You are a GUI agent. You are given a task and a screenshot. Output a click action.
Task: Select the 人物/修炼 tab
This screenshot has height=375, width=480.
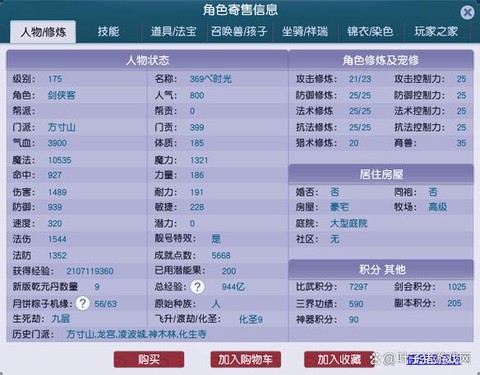(43, 32)
